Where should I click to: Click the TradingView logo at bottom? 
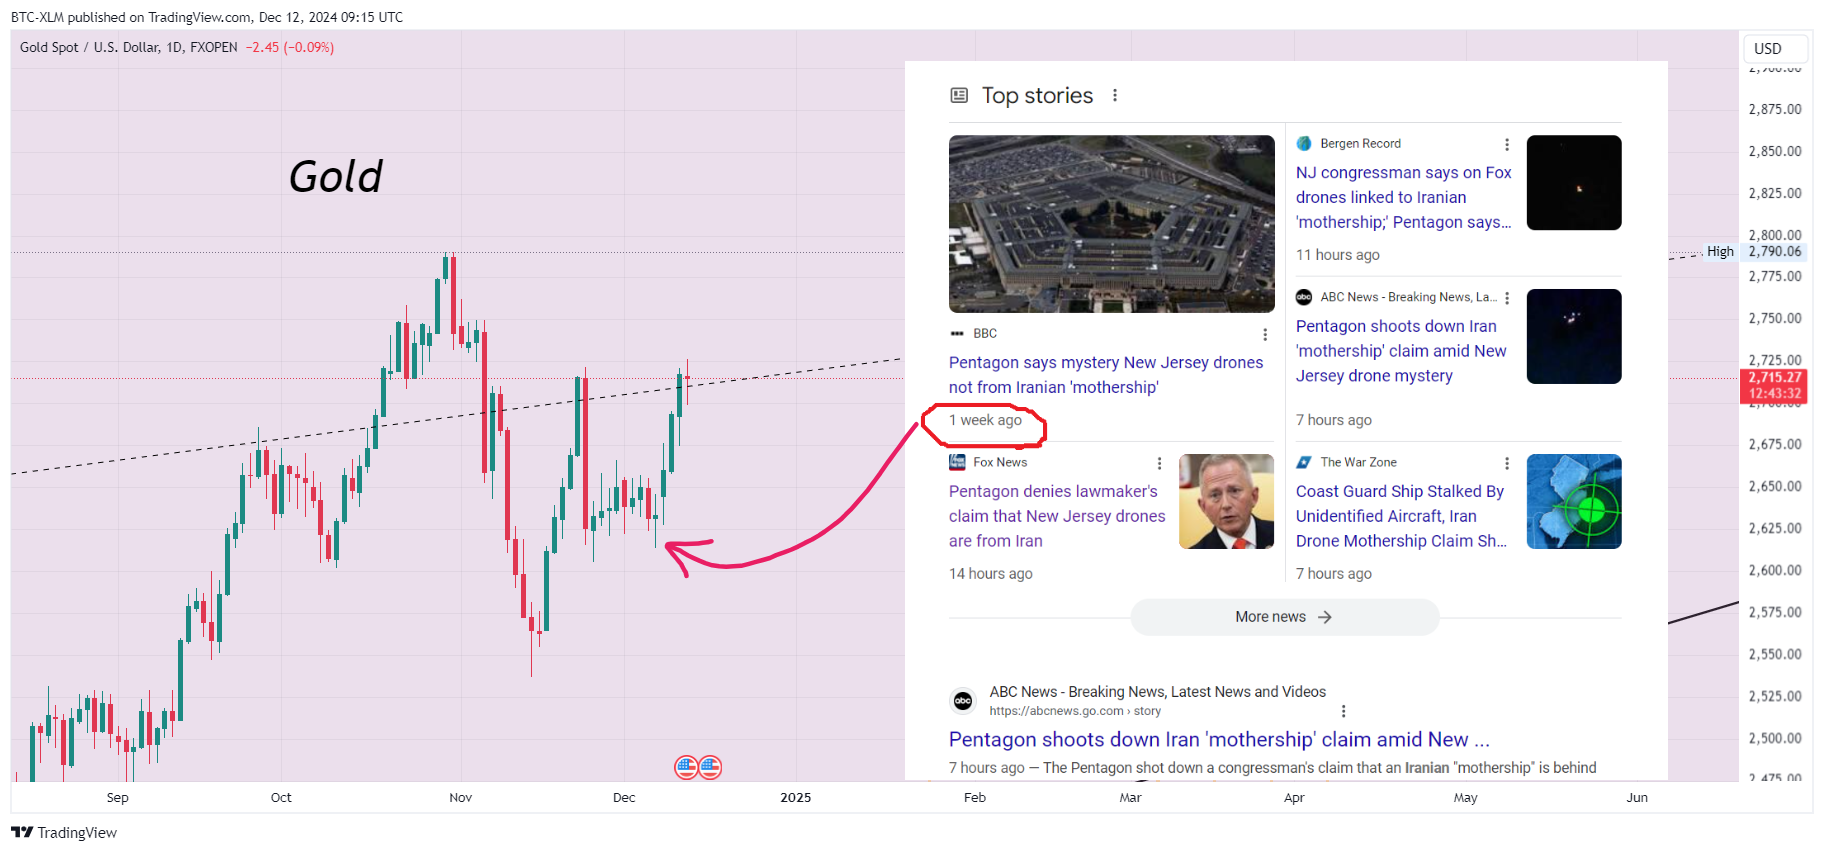coord(64,832)
